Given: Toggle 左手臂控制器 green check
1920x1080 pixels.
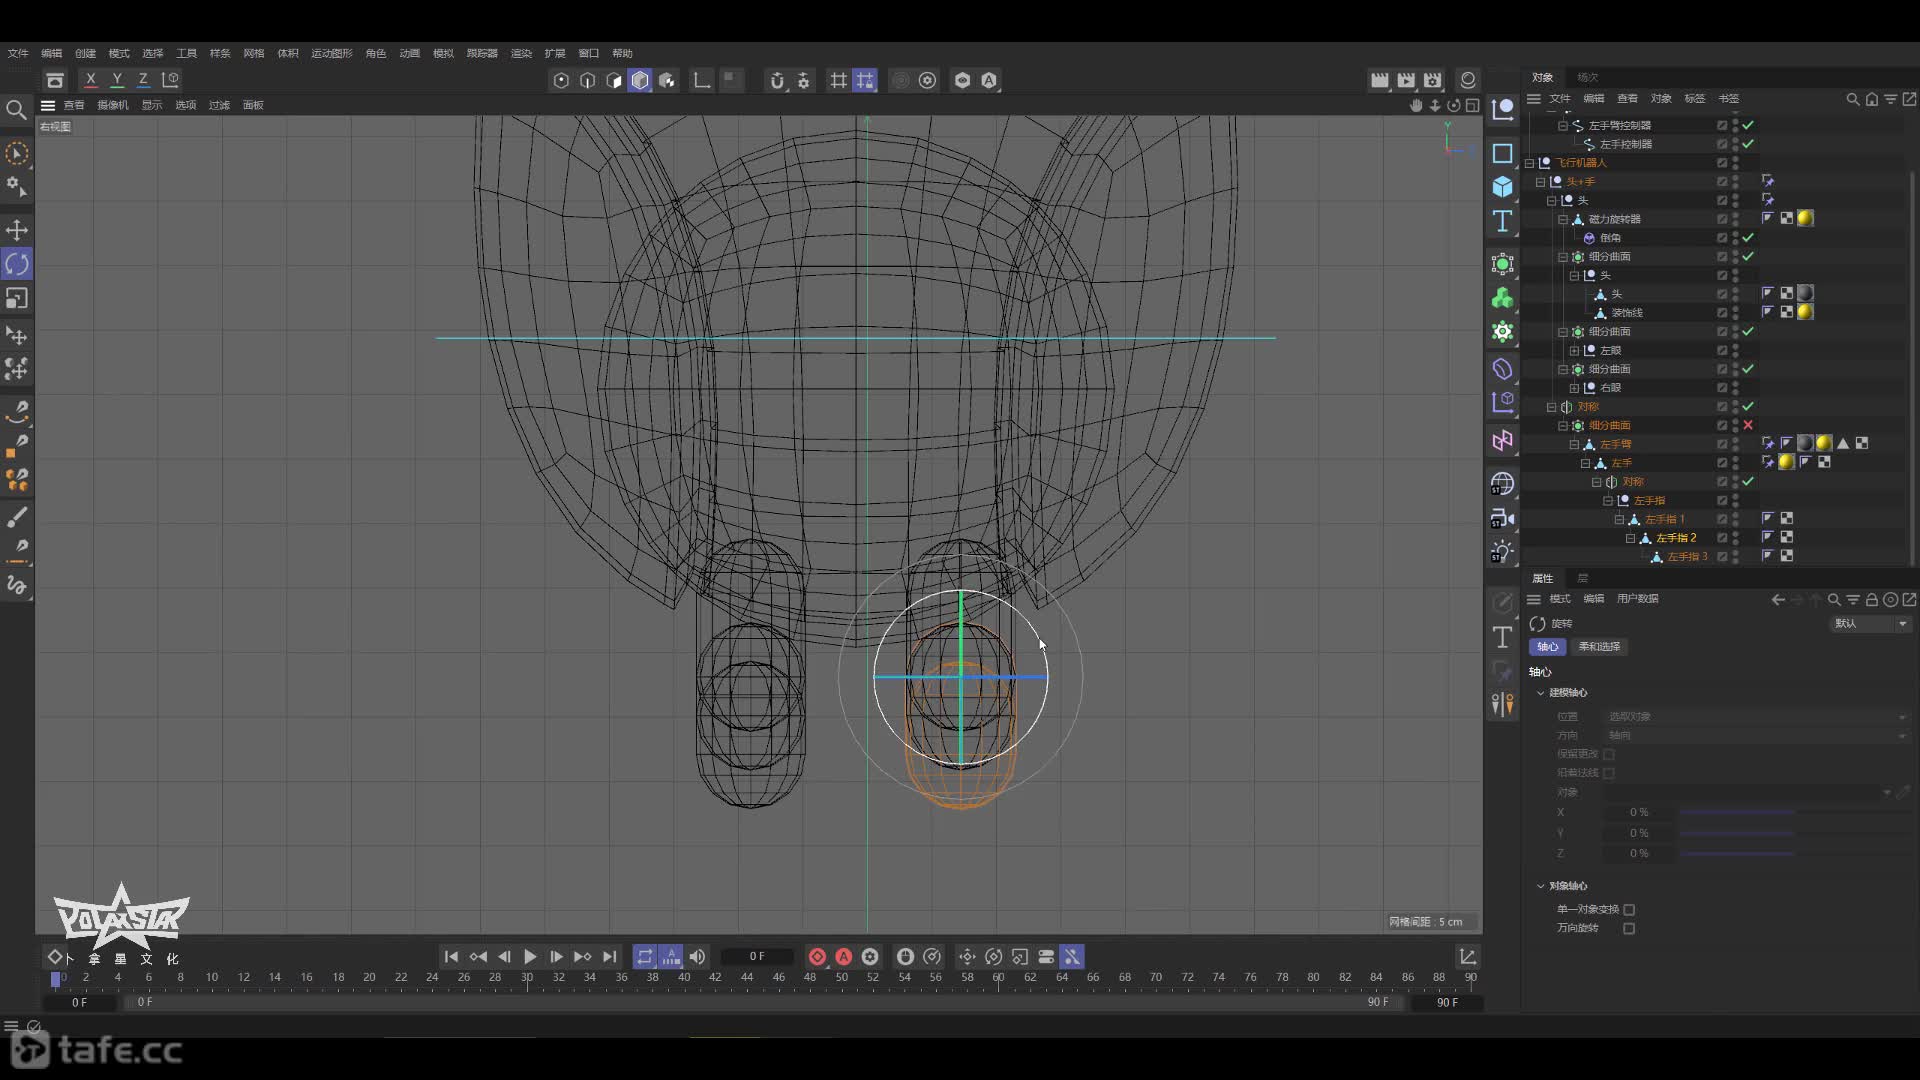Looking at the screenshot, I should [1748, 126].
